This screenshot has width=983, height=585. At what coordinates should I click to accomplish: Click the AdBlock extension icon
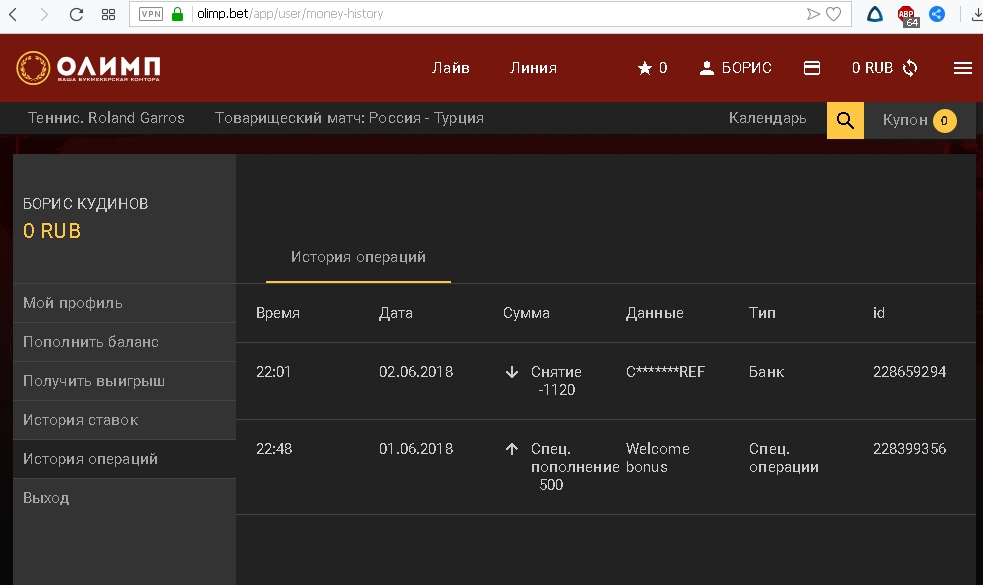[x=907, y=15]
